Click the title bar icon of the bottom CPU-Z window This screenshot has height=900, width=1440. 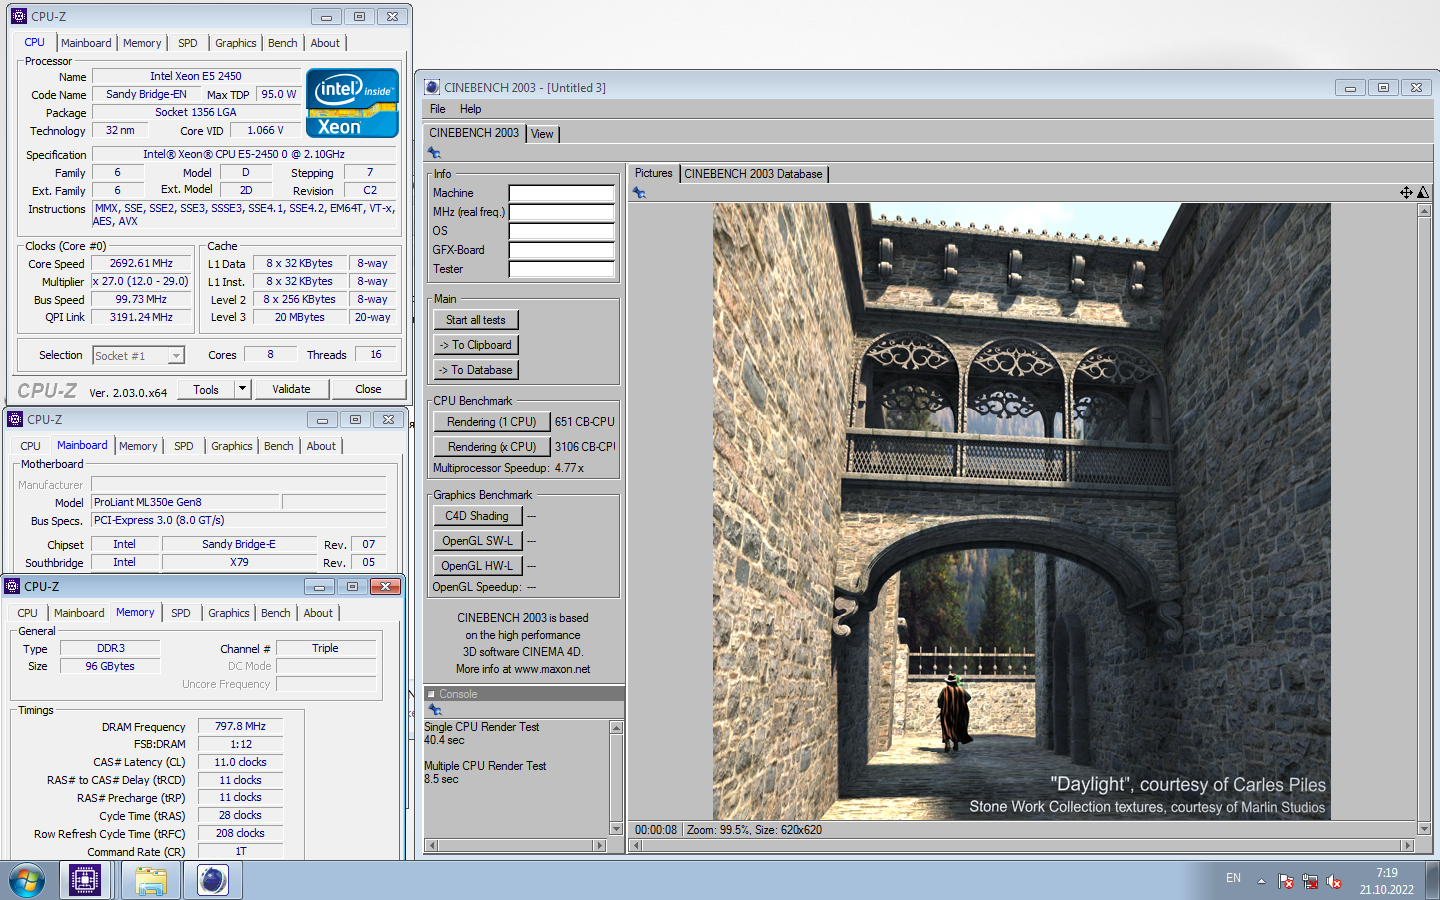point(12,586)
